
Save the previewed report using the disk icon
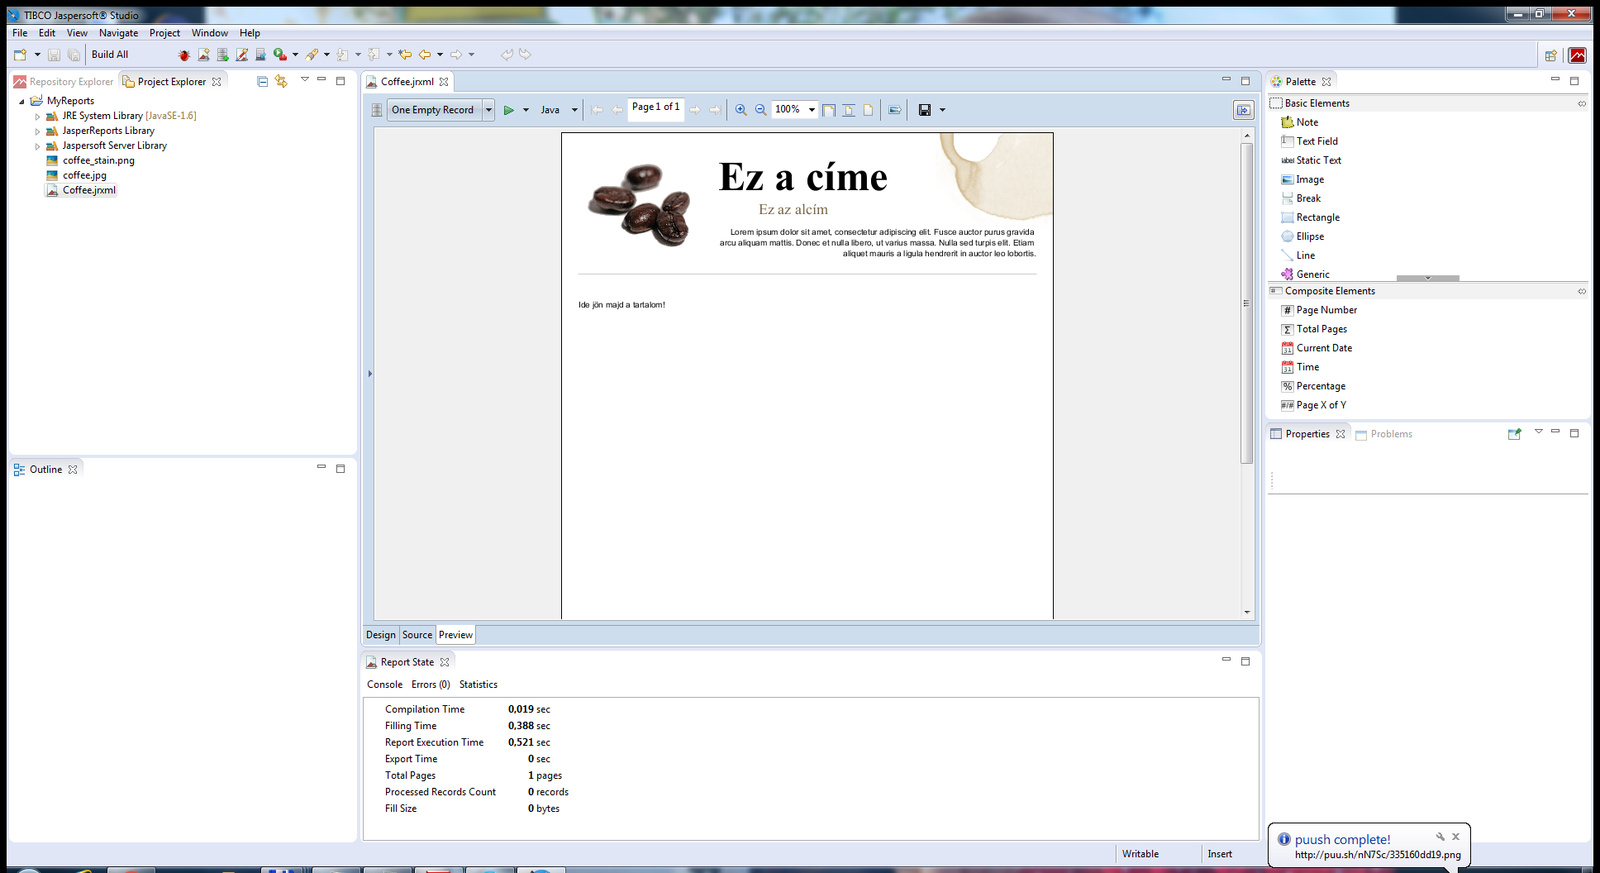coord(925,110)
